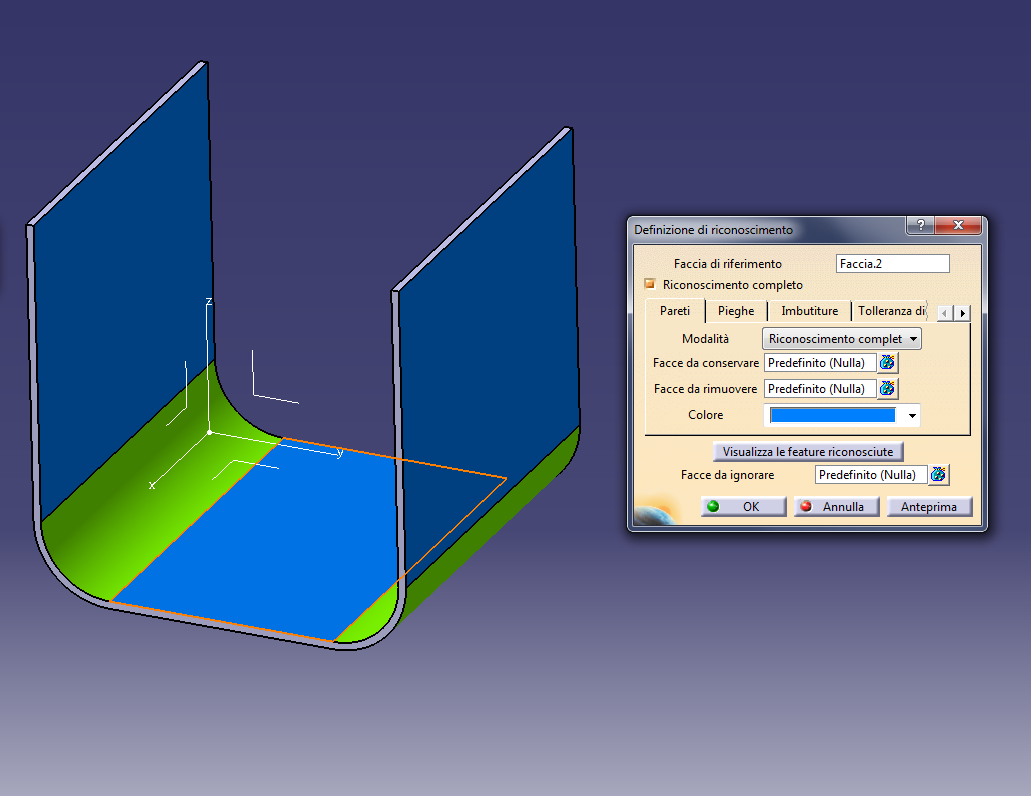Image resolution: width=1031 pixels, height=796 pixels.
Task: Toggle the Riconoscimento completo checkbox
Action: tap(649, 284)
